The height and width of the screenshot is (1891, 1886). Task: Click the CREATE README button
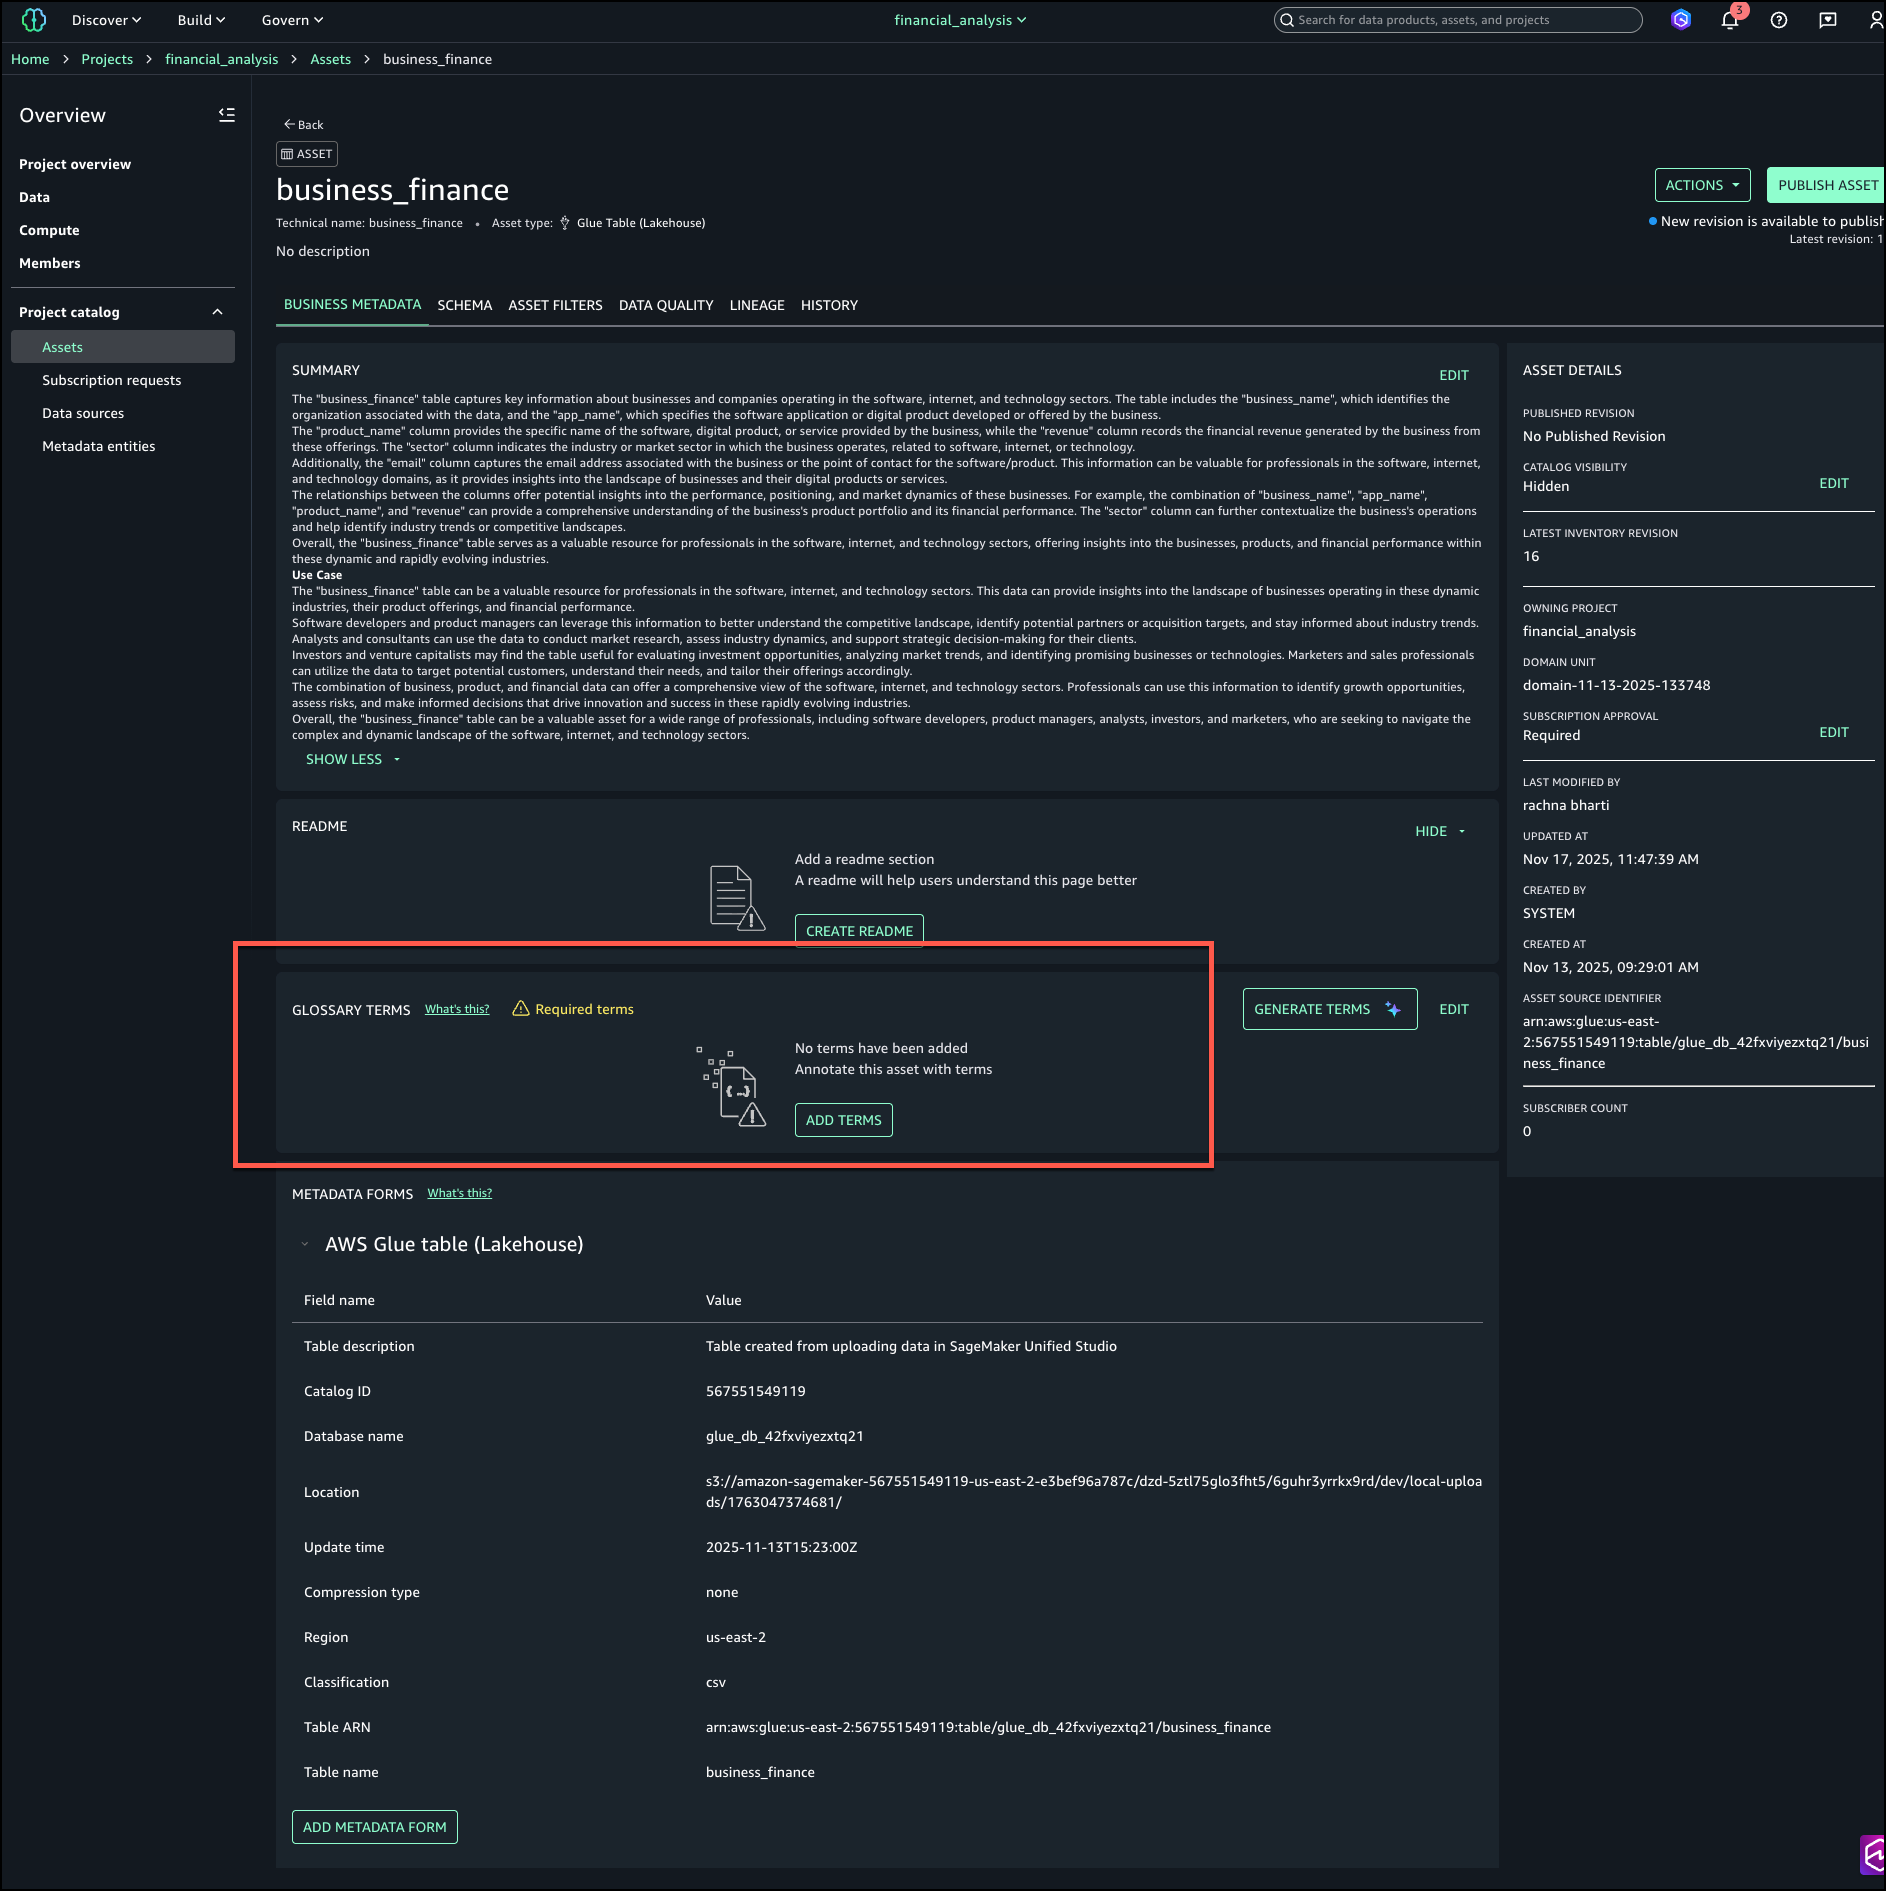(859, 931)
